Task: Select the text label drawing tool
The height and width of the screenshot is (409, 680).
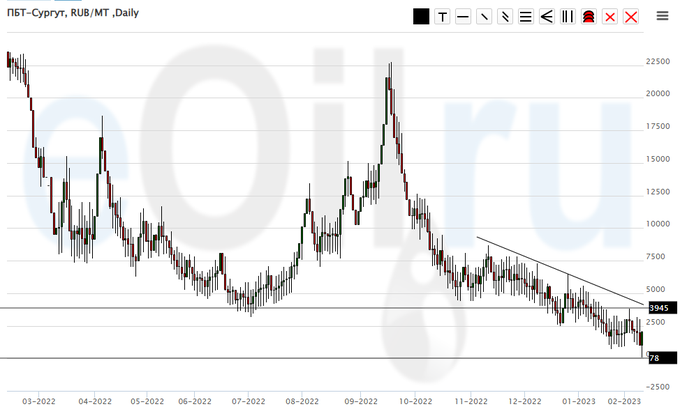Action: (x=442, y=16)
